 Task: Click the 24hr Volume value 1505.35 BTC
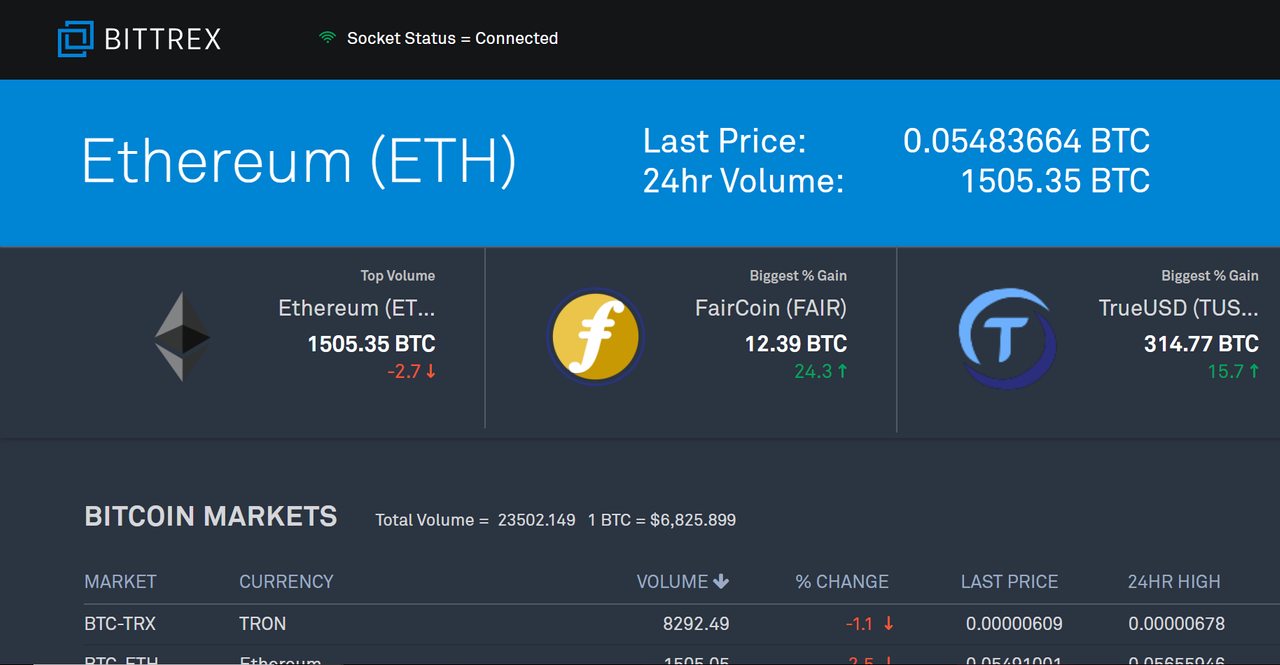(1055, 181)
